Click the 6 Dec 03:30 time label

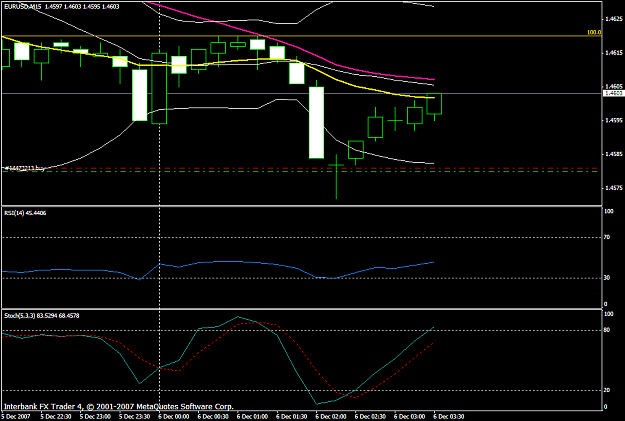[x=449, y=417]
